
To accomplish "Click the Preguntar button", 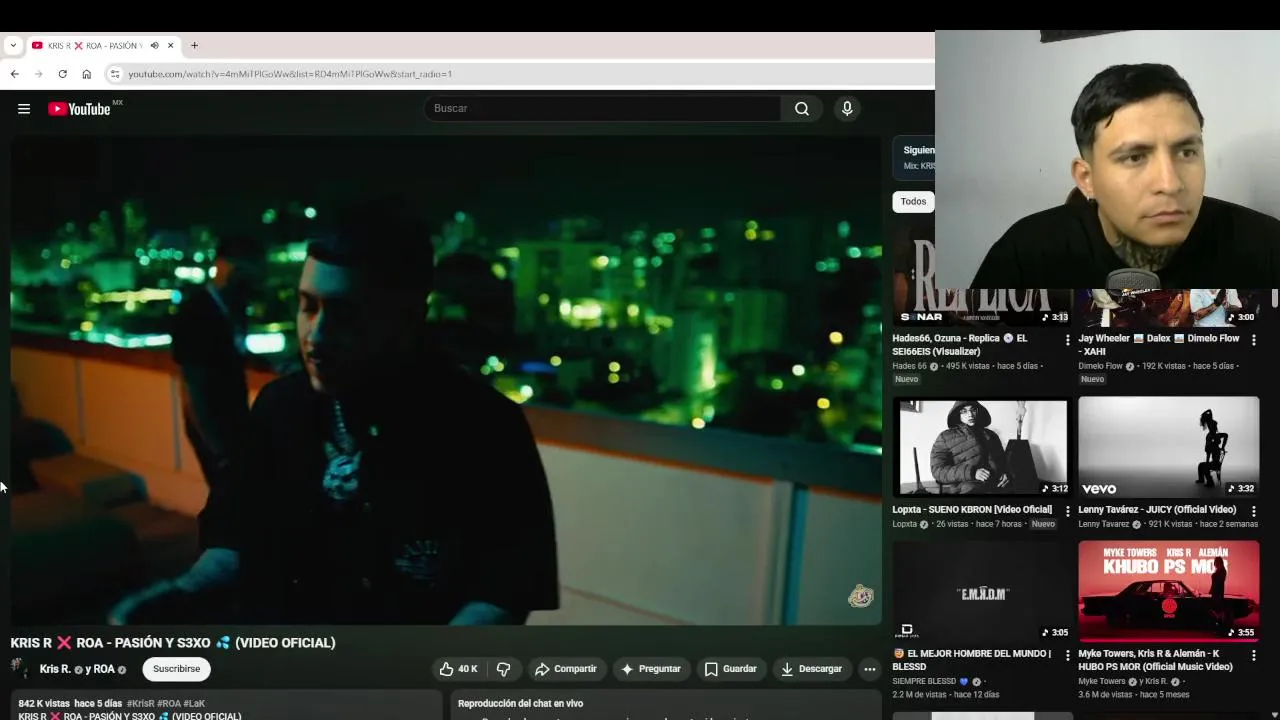I will [650, 669].
